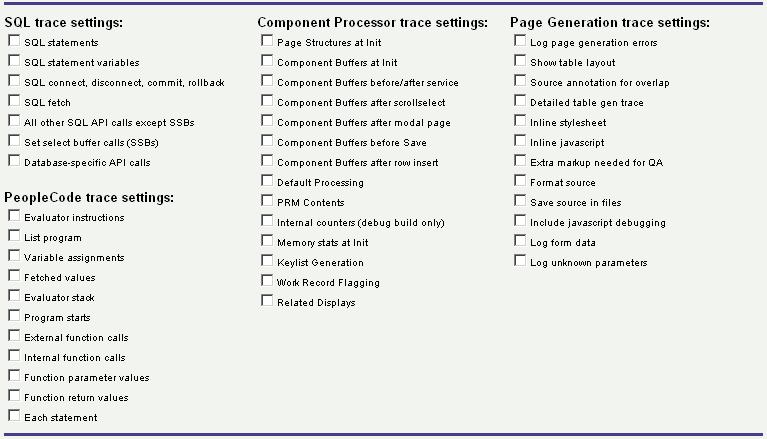Viewport: 767px width, 439px height.
Task: Enable External function calls tracing
Action: click(14, 336)
